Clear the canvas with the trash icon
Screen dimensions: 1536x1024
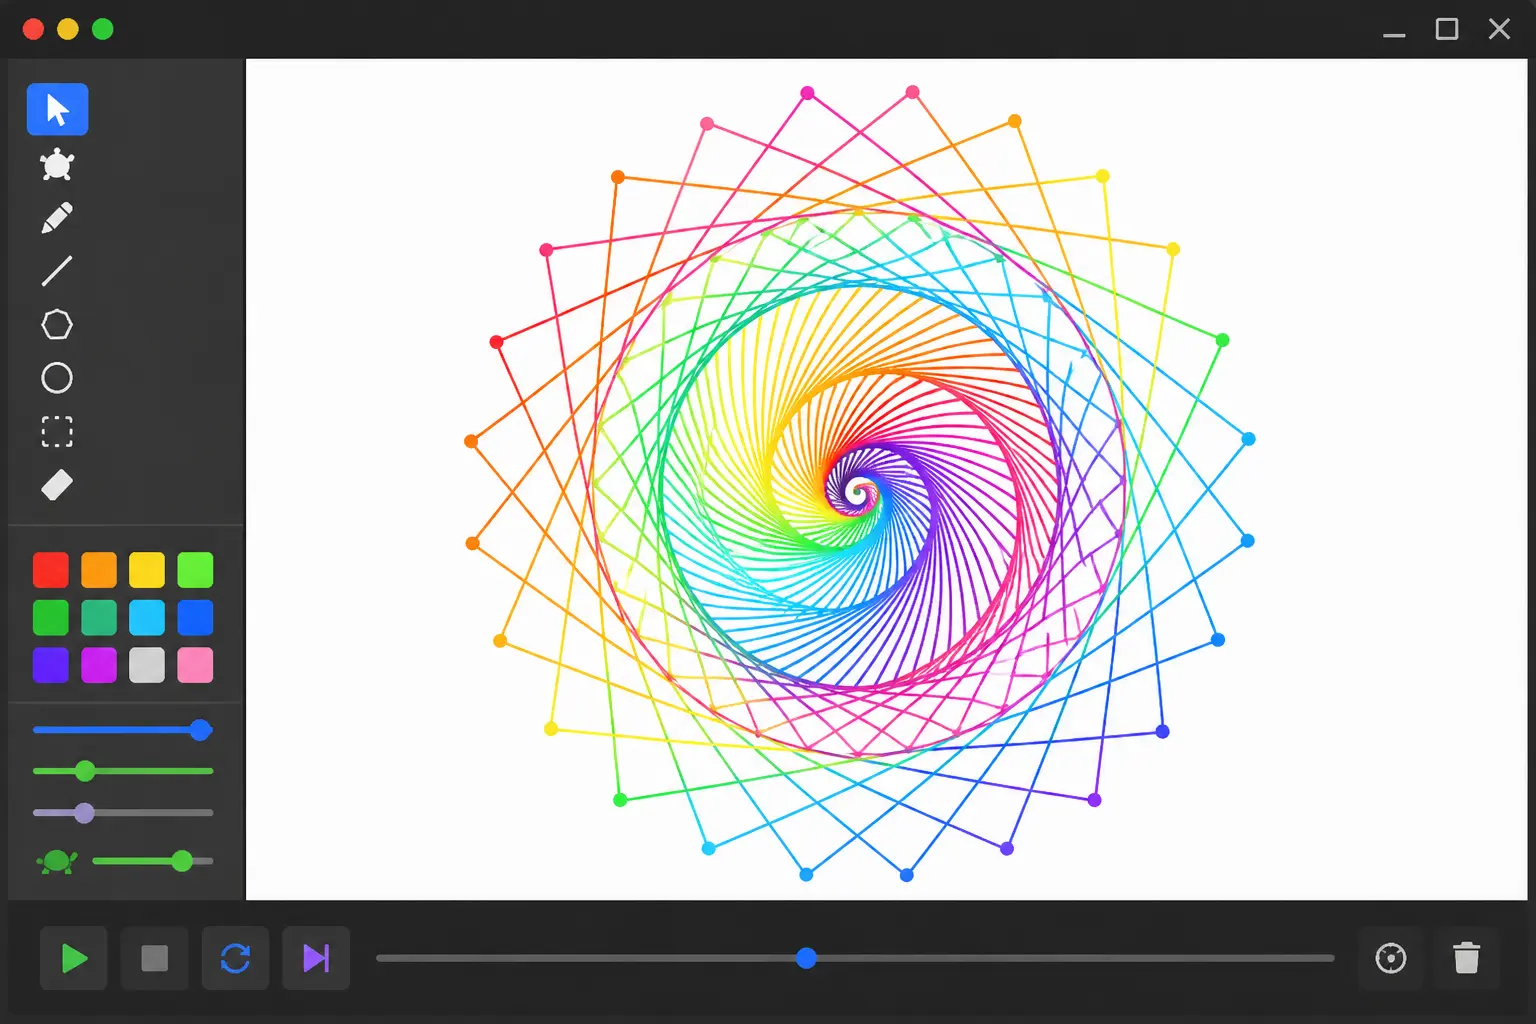coord(1467,958)
